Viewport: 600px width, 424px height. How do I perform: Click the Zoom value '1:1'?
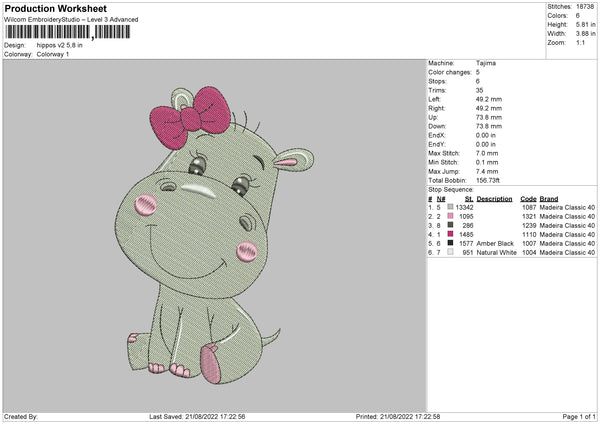pyautogui.click(x=580, y=43)
